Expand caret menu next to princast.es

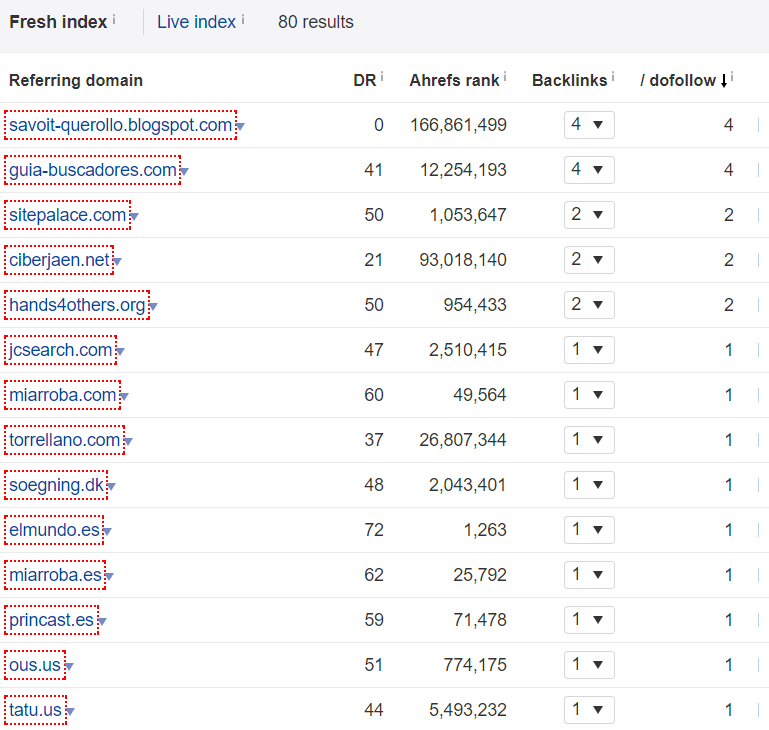[102, 622]
